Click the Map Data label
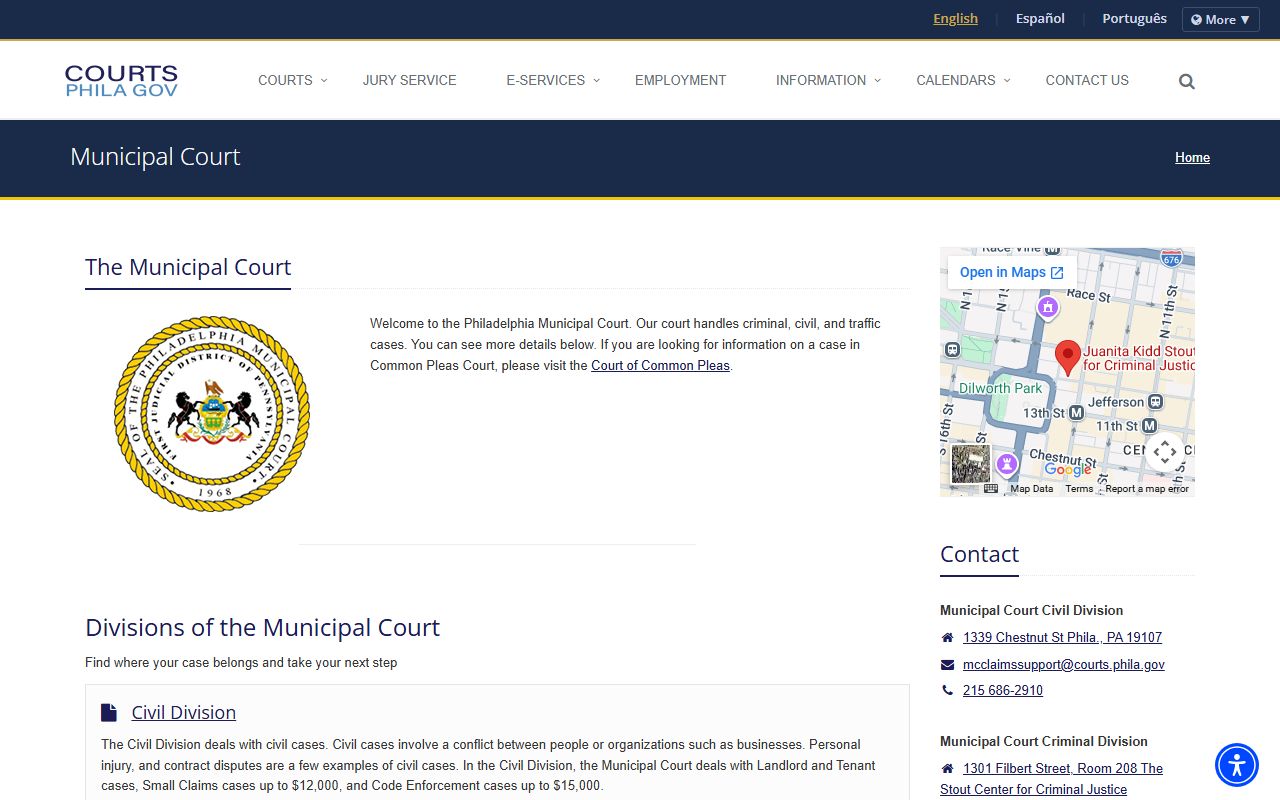This screenshot has width=1280, height=800. [x=1031, y=489]
